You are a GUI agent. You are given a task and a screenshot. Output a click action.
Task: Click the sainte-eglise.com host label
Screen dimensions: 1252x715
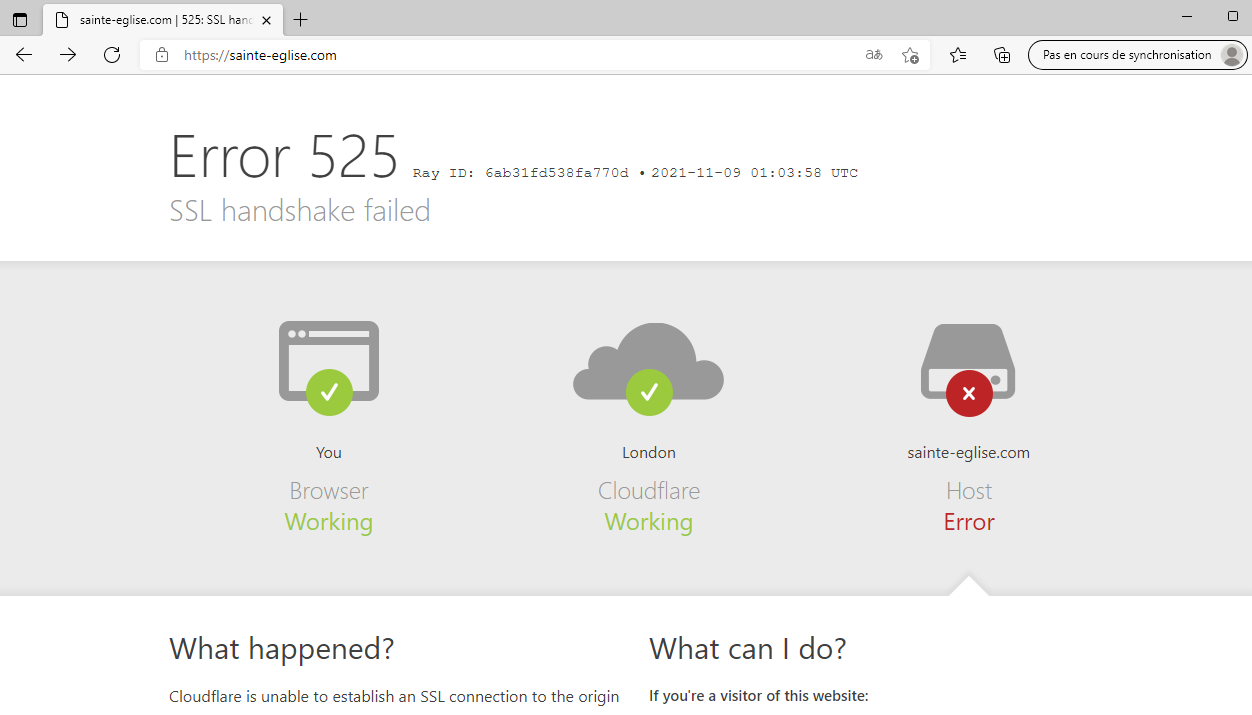[x=968, y=452]
